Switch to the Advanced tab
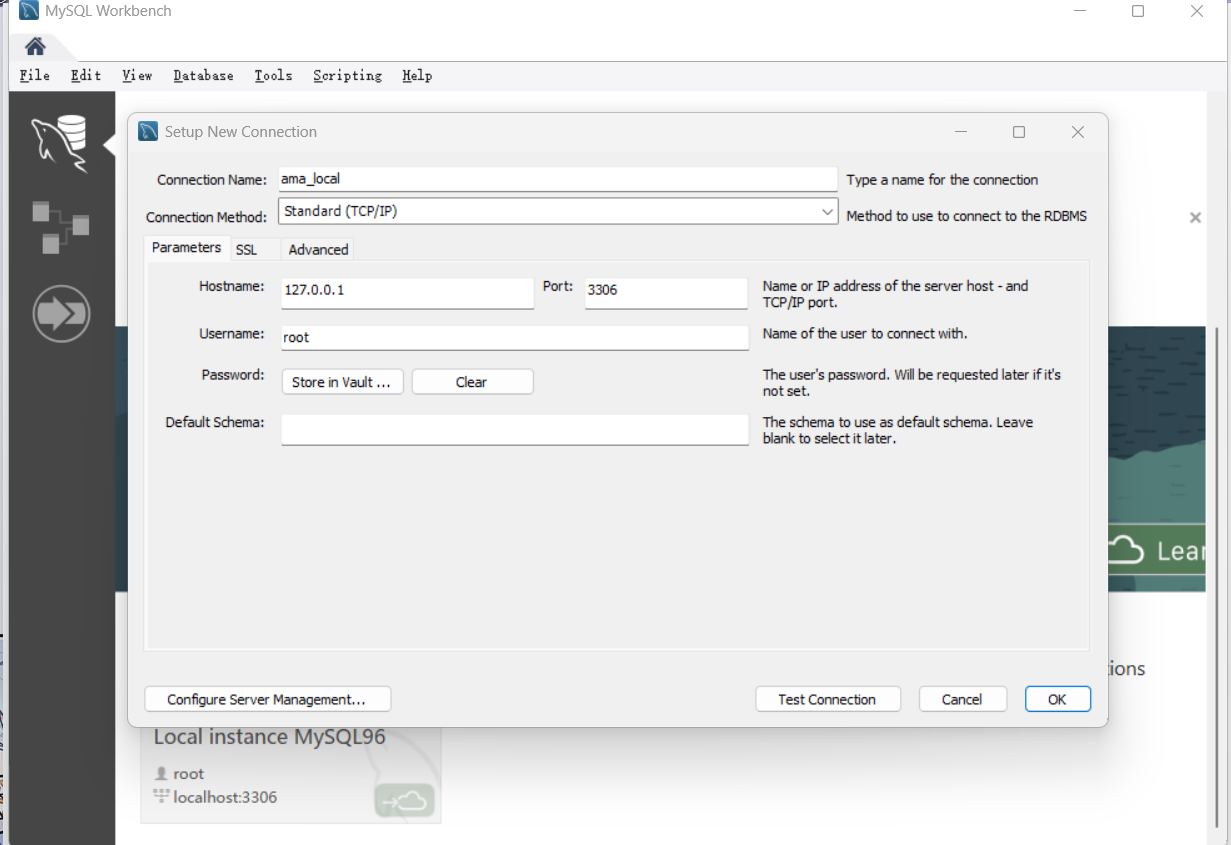Viewport: 1231px width, 845px height. click(318, 249)
